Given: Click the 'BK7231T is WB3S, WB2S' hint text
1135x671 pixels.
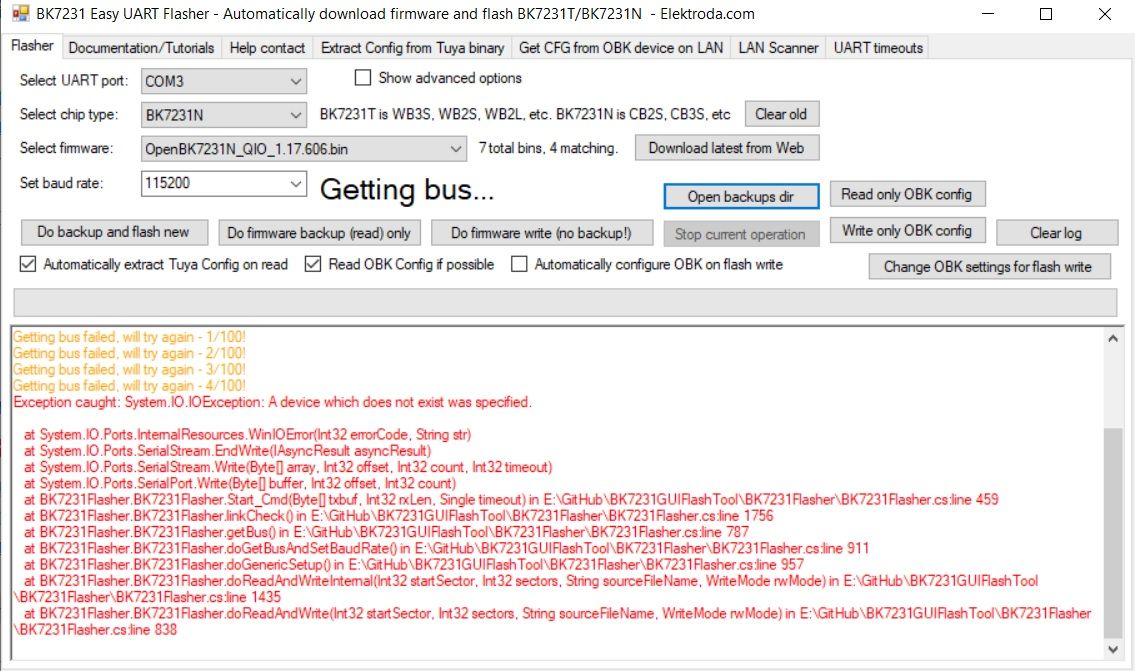Looking at the screenshot, I should (526, 114).
